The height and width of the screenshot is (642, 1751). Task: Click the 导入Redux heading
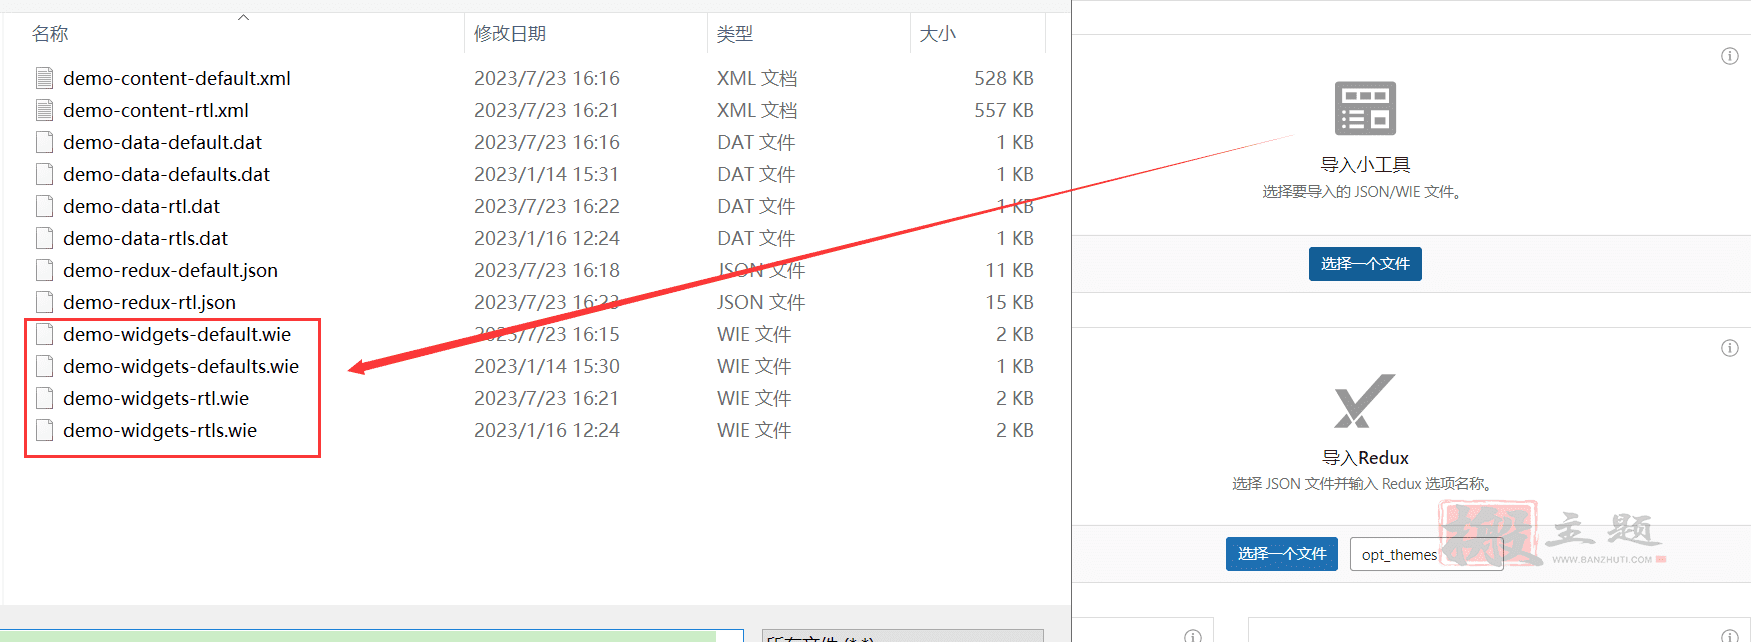[x=1365, y=458]
